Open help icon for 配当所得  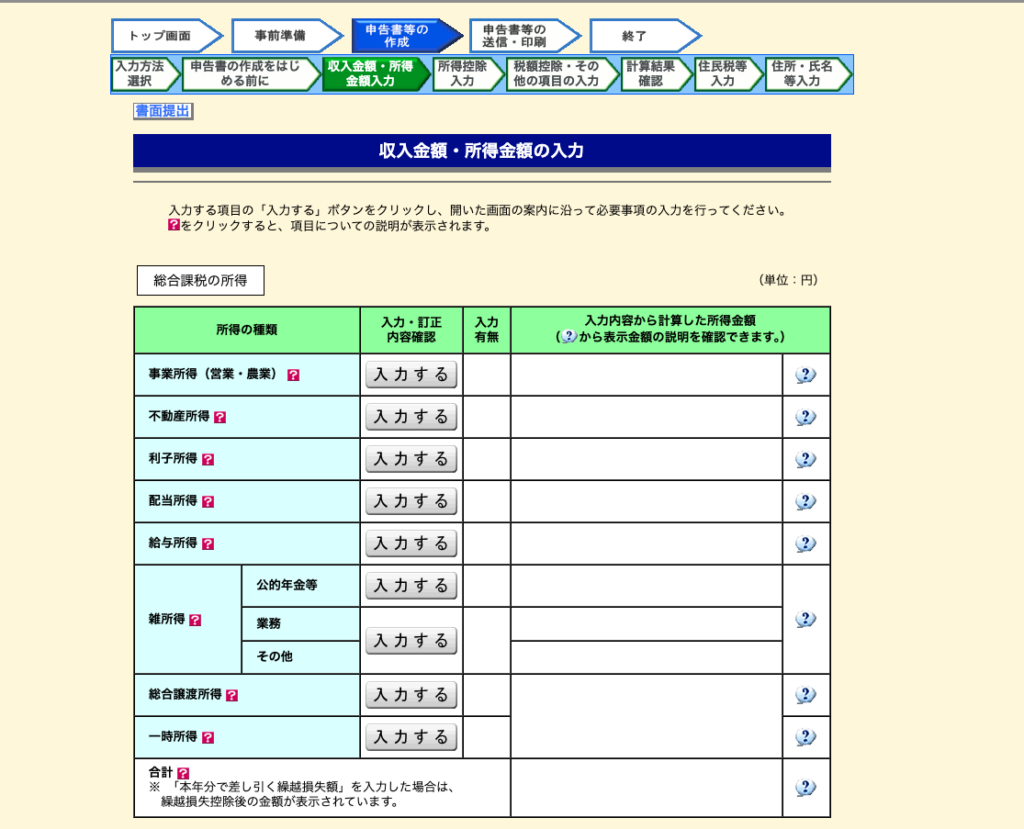[x=207, y=501]
